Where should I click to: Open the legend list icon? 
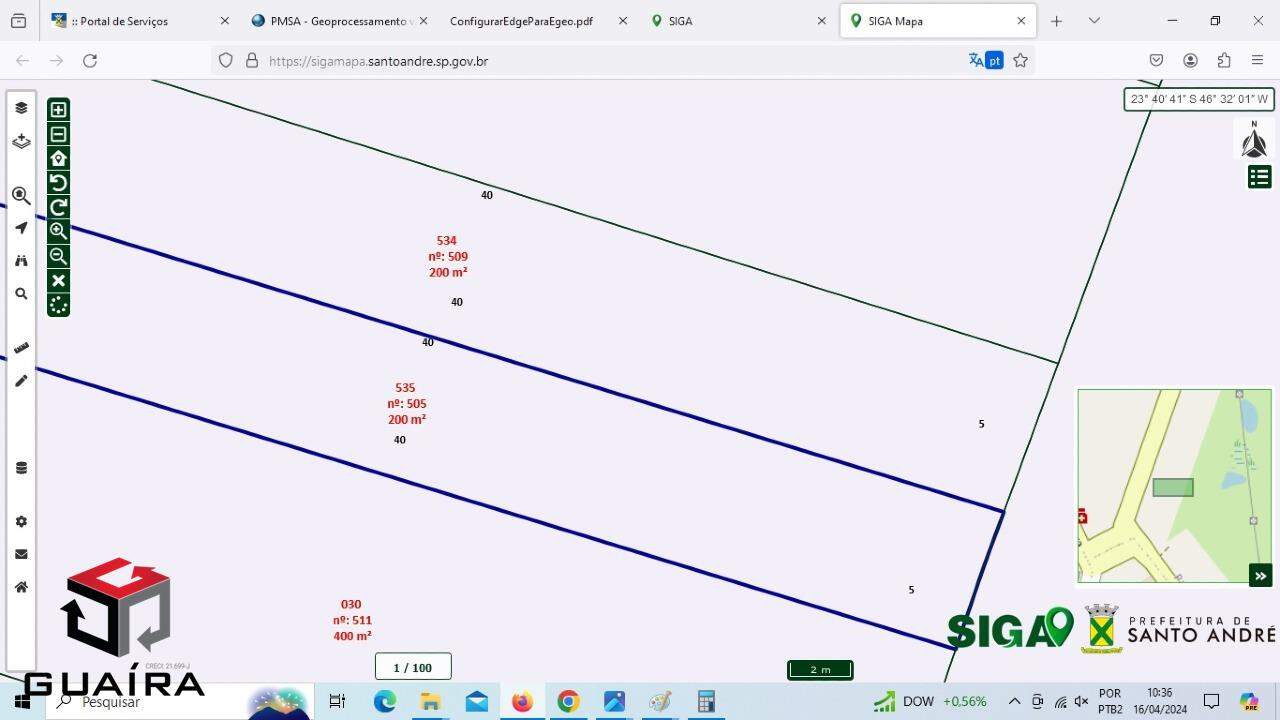click(x=1259, y=177)
